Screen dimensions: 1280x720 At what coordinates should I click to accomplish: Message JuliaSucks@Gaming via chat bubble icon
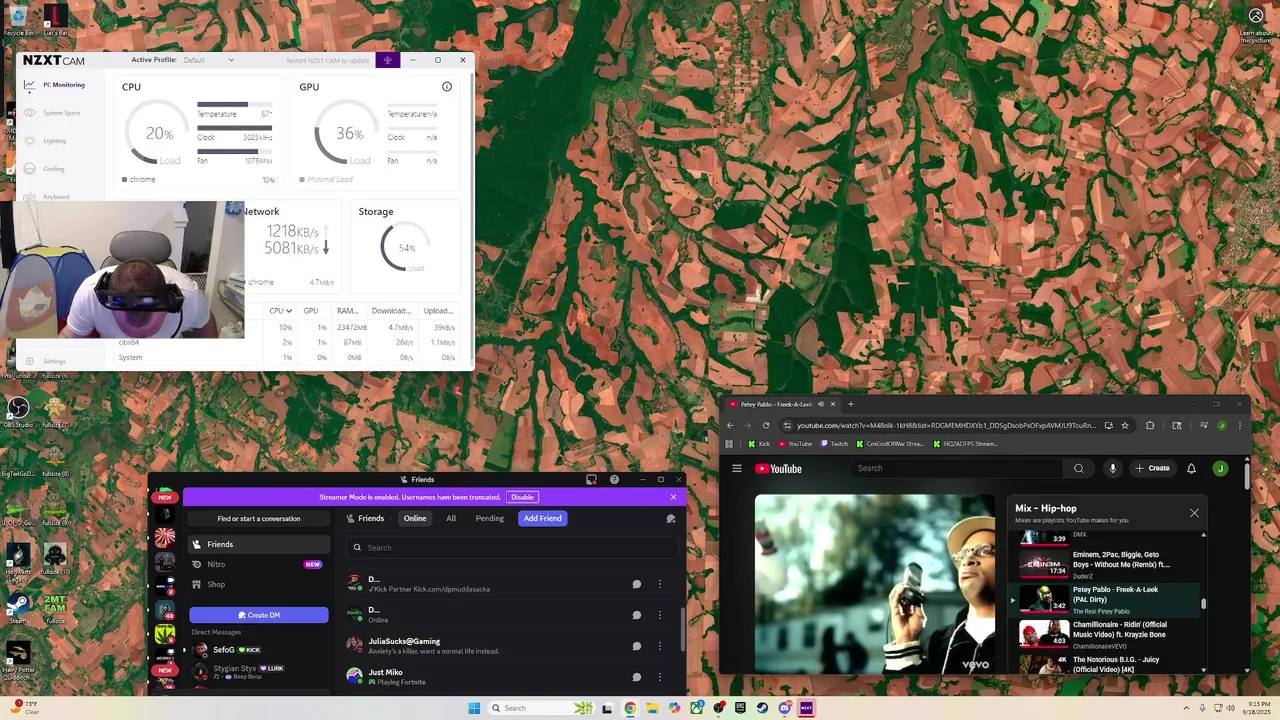coord(636,646)
